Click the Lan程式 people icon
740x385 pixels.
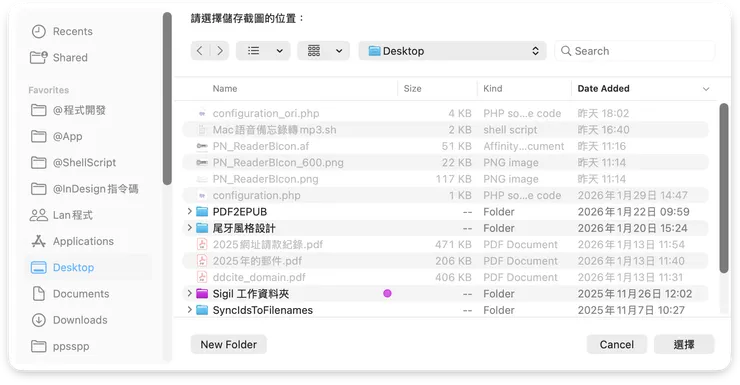click(x=39, y=215)
